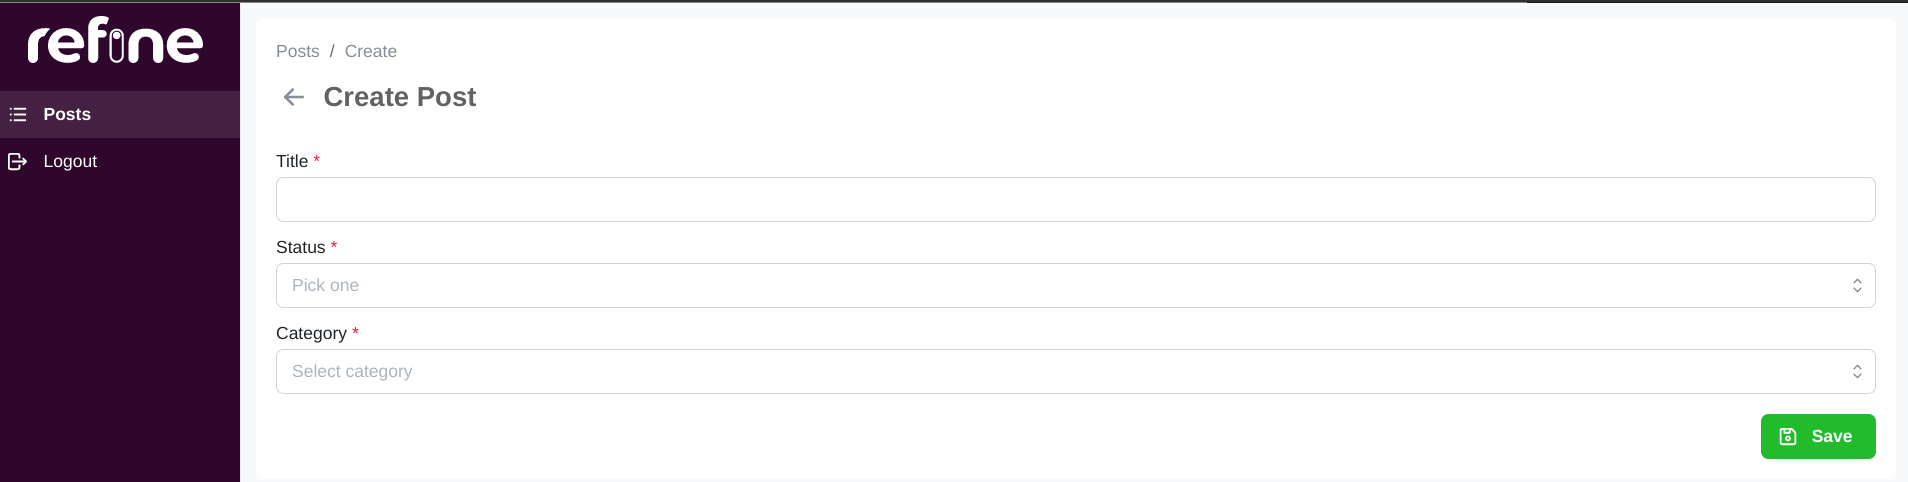Click the refine logo in sidebar
Screen dimensions: 1908x482
[115, 41]
